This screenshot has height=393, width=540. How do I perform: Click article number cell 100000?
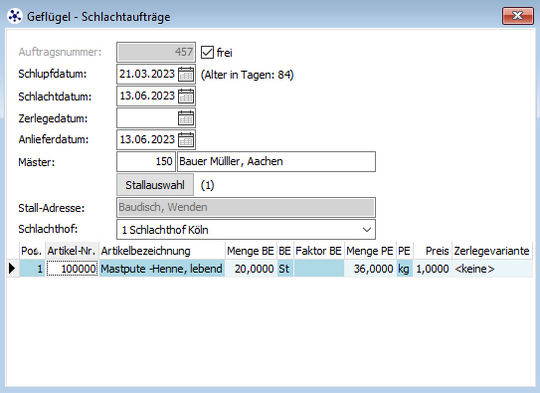click(x=72, y=269)
